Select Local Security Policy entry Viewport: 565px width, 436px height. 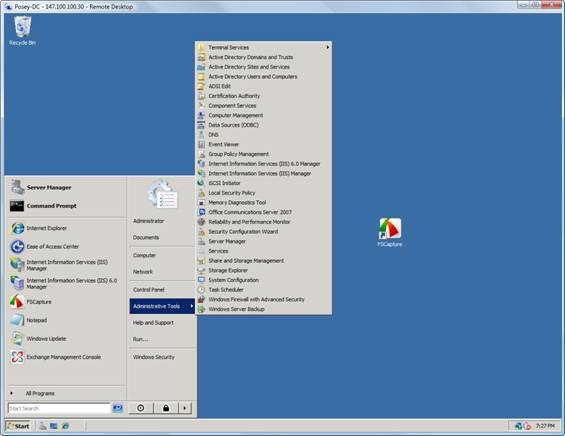(263, 193)
